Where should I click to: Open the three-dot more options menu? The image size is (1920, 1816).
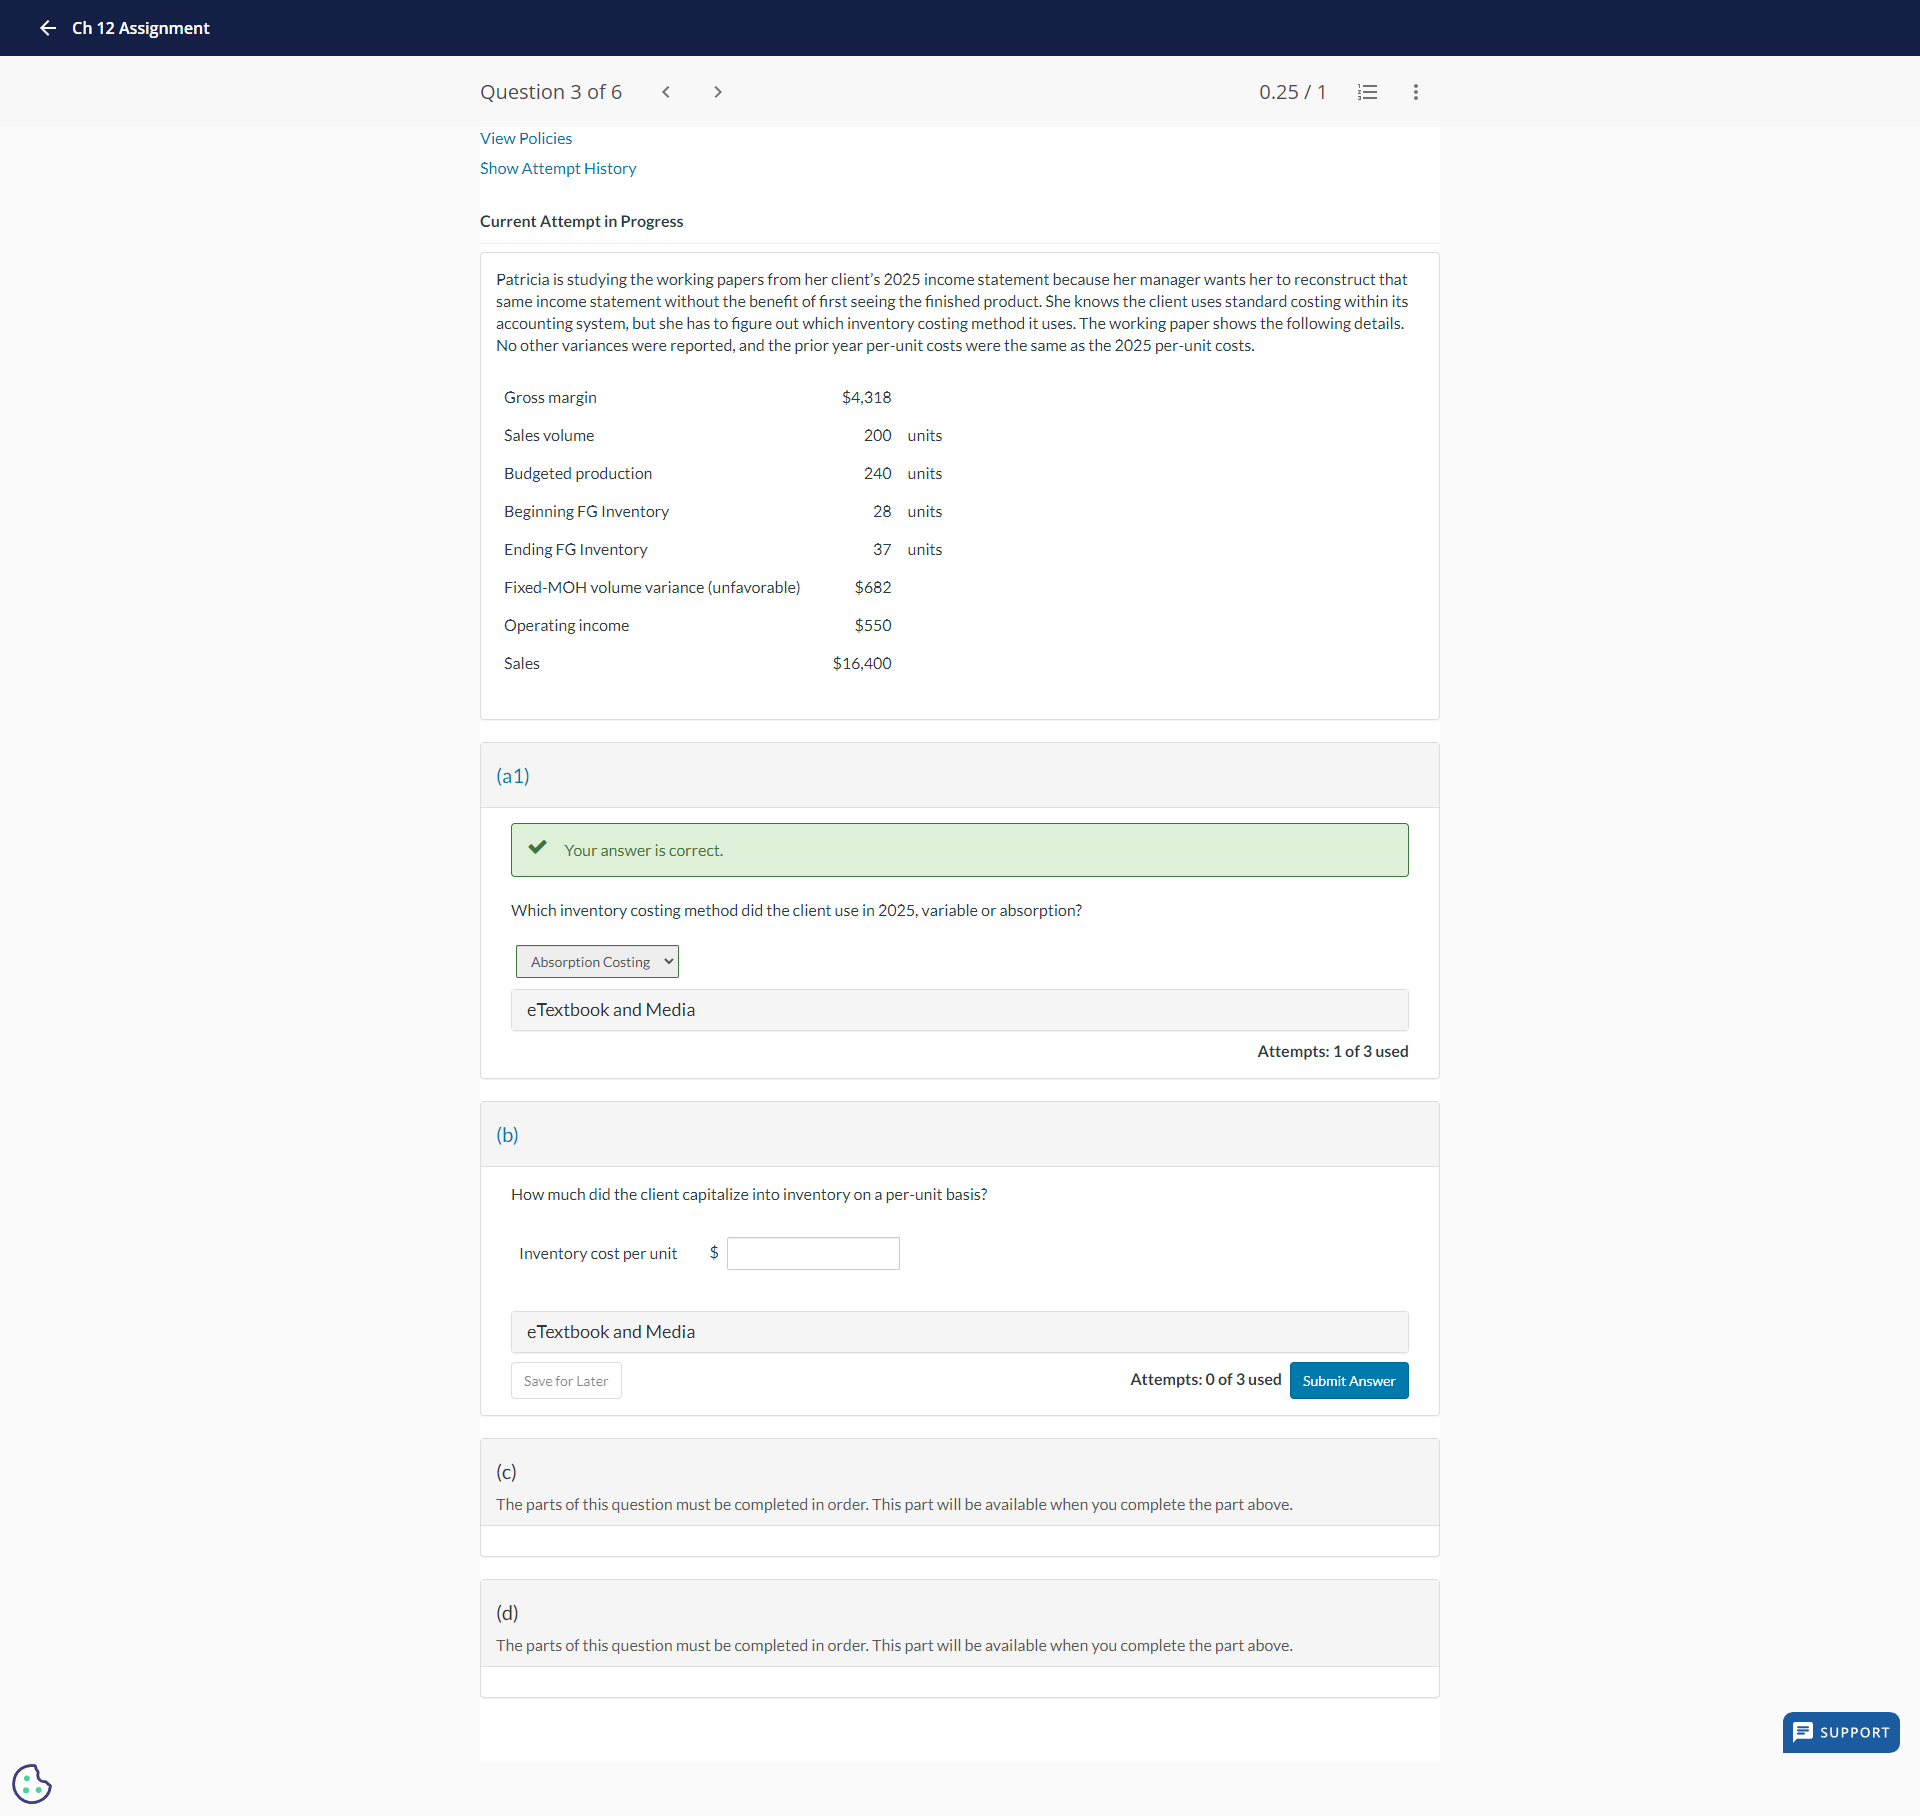point(1415,92)
